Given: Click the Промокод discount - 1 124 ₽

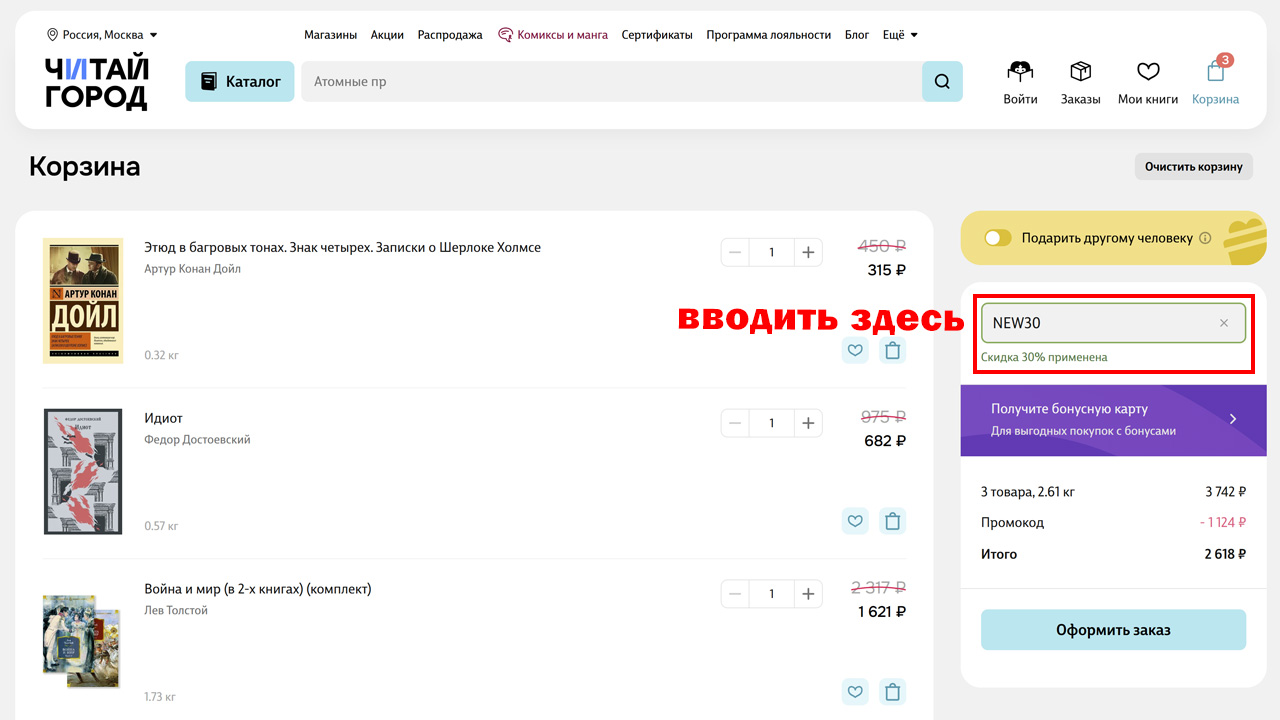Looking at the screenshot, I should [x=1223, y=522].
